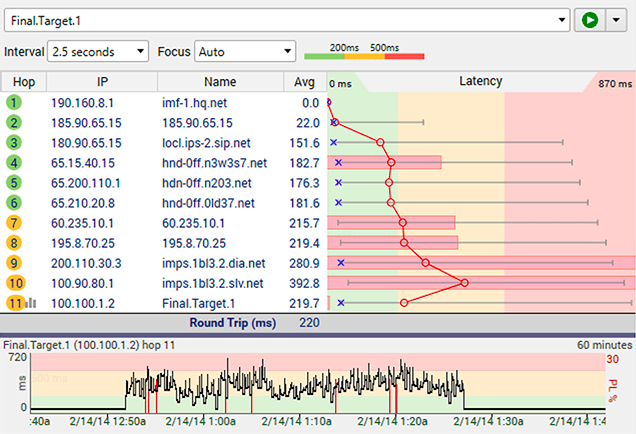Screen dimensions: 636x434
Task: Select hop 11 yellow circle icon
Action: click(x=15, y=303)
